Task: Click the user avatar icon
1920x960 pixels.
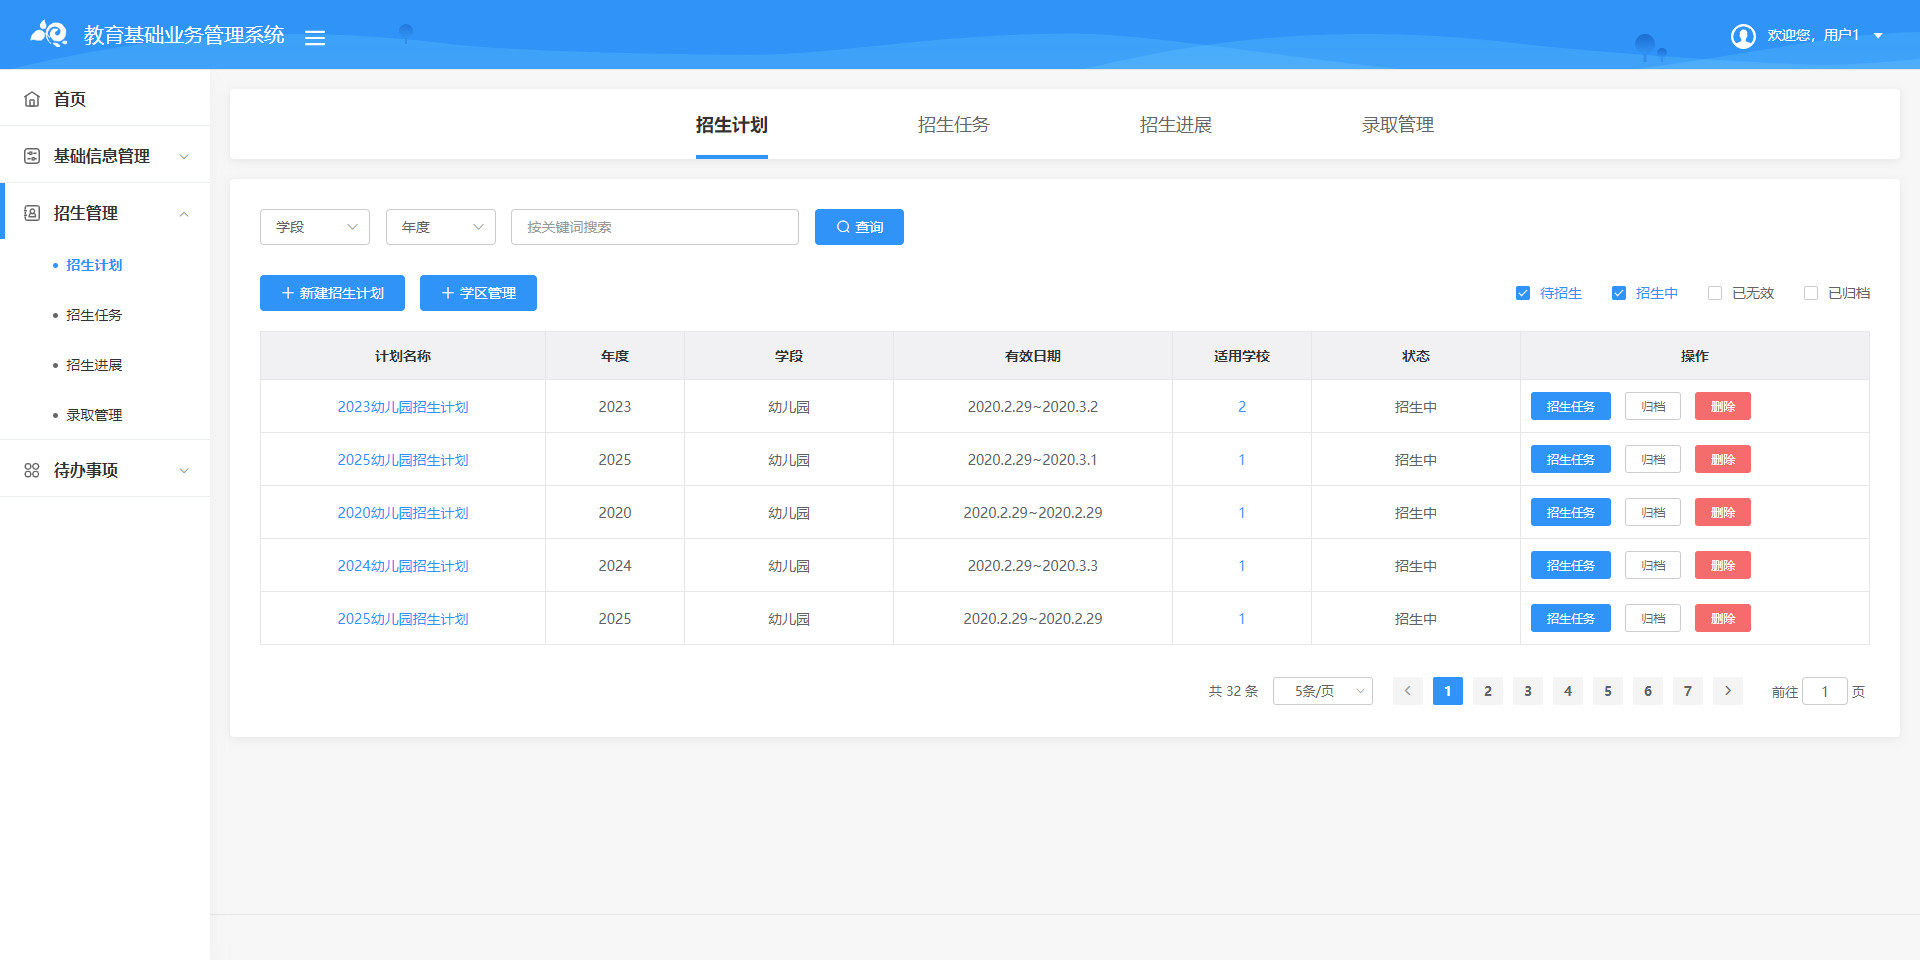Action: [x=1743, y=36]
